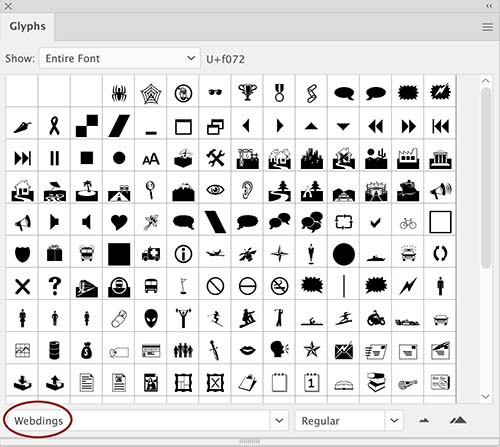Choose the motorcycle glyph
This screenshot has height=447, width=500.
point(376,318)
